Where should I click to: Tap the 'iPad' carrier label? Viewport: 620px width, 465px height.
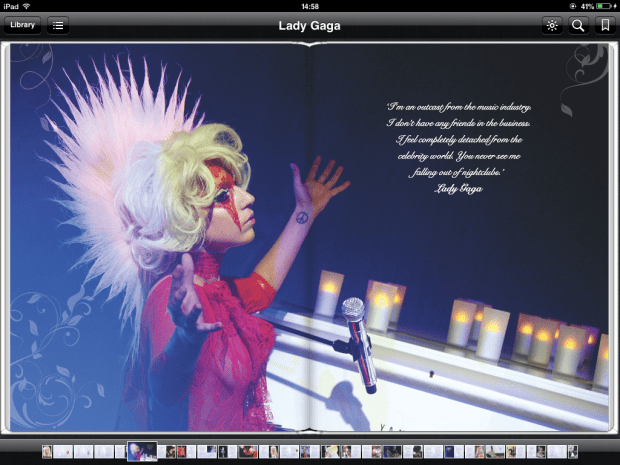tap(11, 6)
